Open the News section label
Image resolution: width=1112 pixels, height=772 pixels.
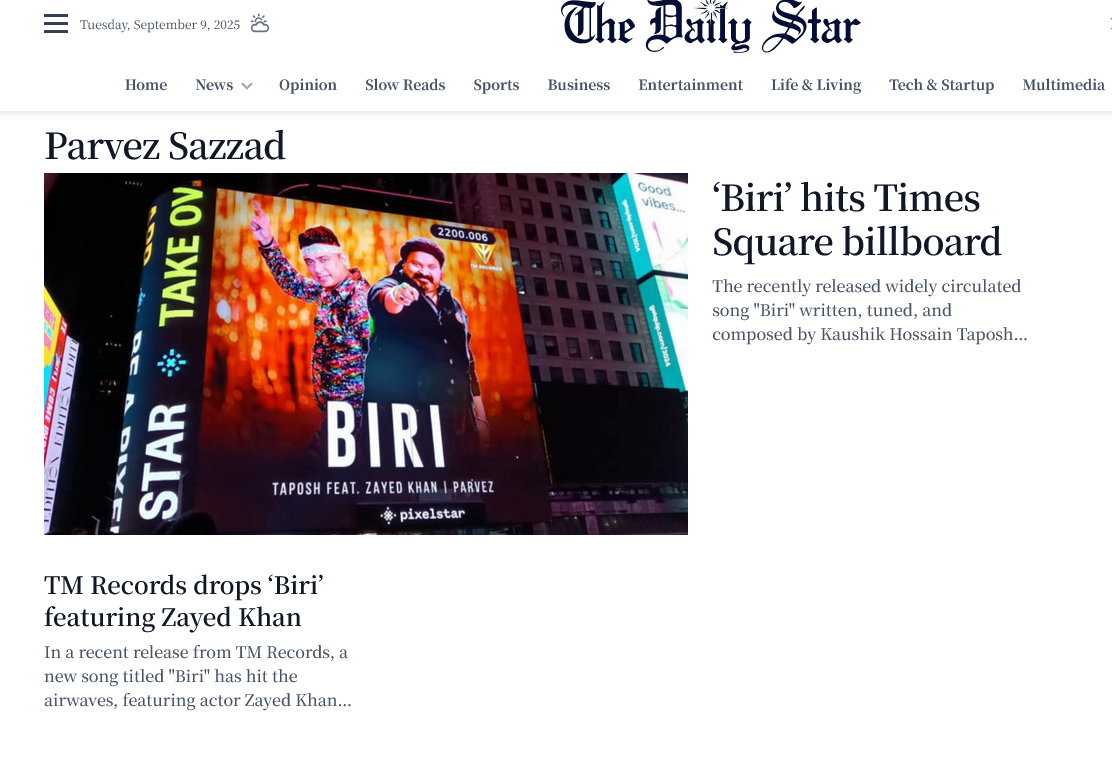click(213, 85)
